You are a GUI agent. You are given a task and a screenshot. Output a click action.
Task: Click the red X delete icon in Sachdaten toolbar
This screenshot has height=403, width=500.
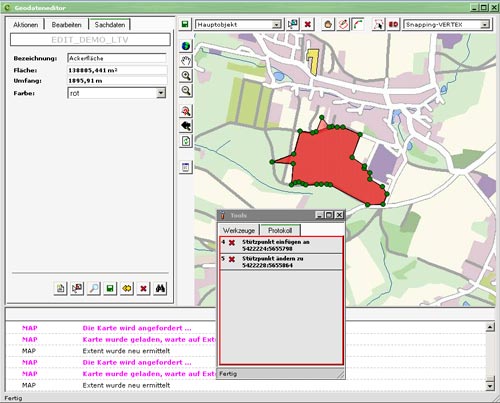point(143,288)
